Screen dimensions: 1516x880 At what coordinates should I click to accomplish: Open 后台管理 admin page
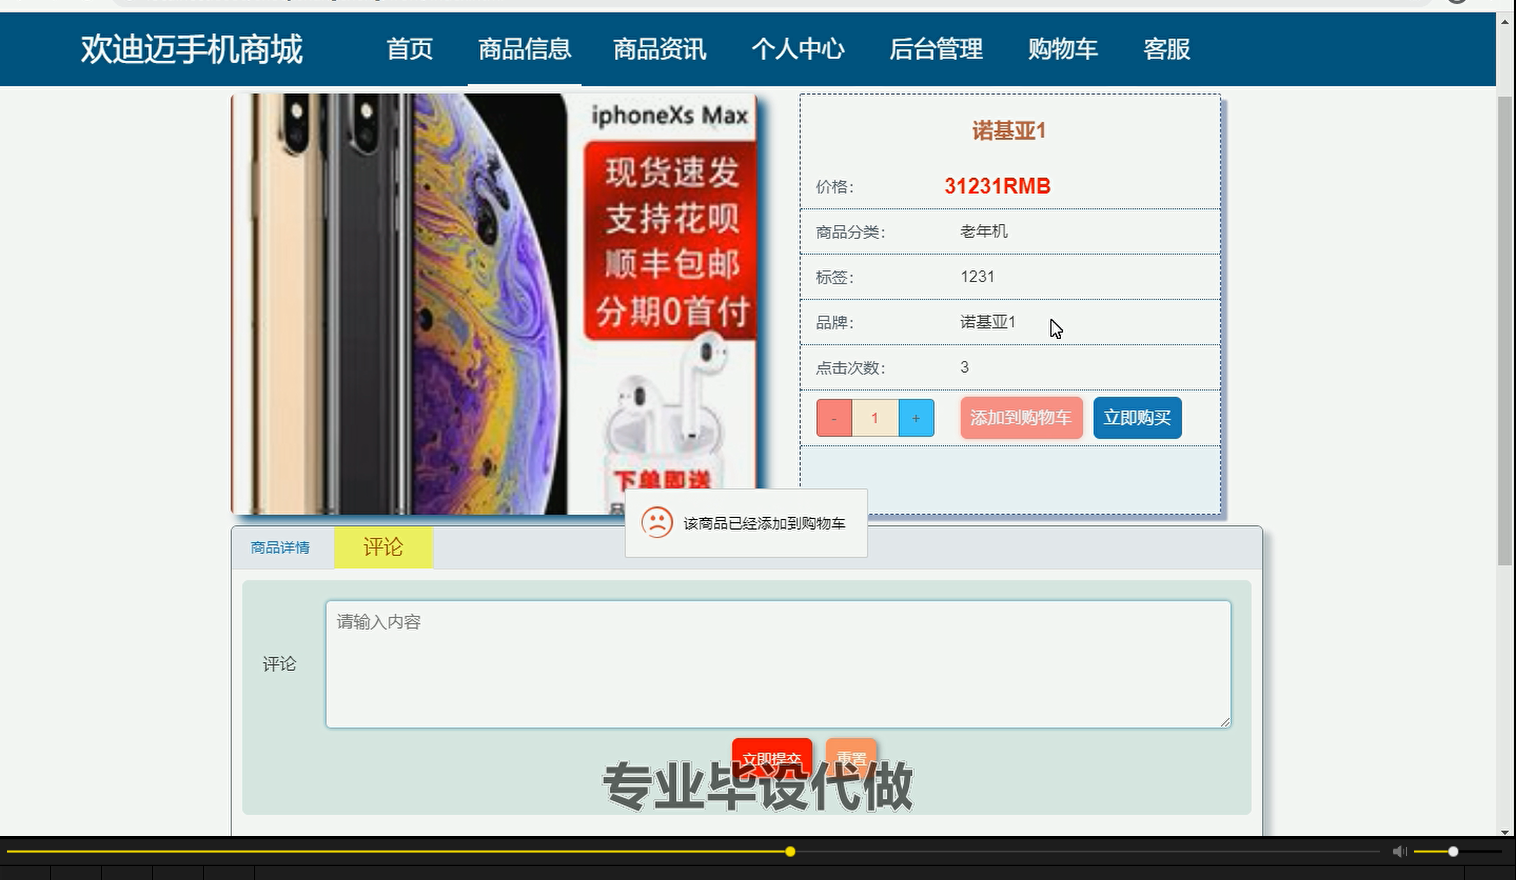click(936, 49)
